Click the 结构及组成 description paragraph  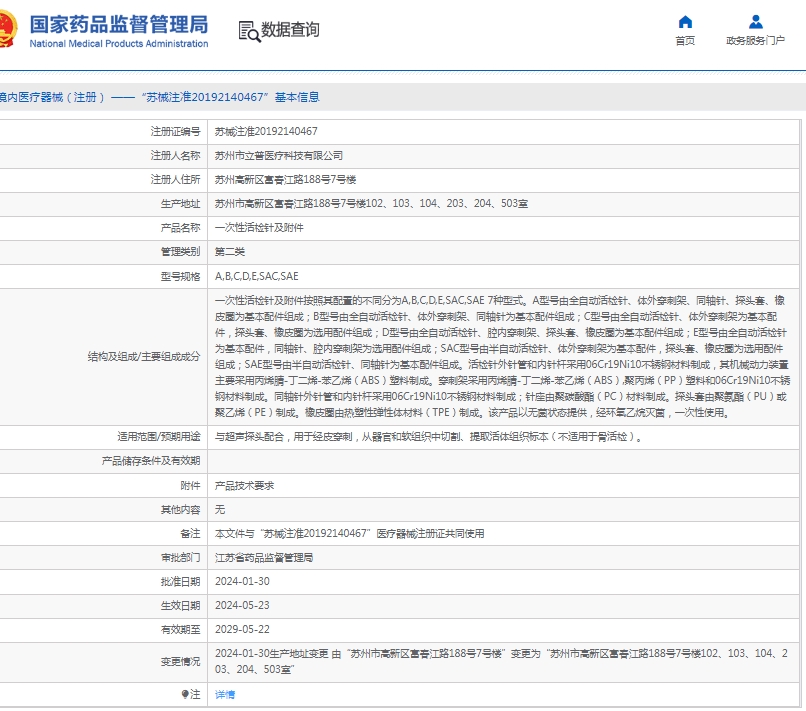tap(502, 356)
